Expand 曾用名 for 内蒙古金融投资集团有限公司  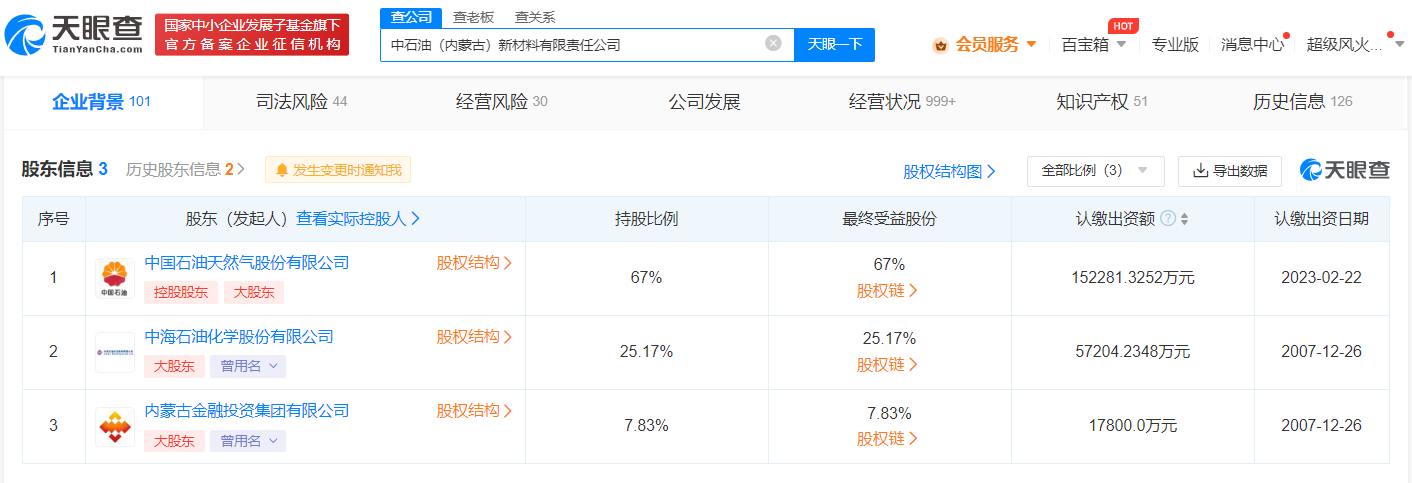pyautogui.click(x=247, y=440)
